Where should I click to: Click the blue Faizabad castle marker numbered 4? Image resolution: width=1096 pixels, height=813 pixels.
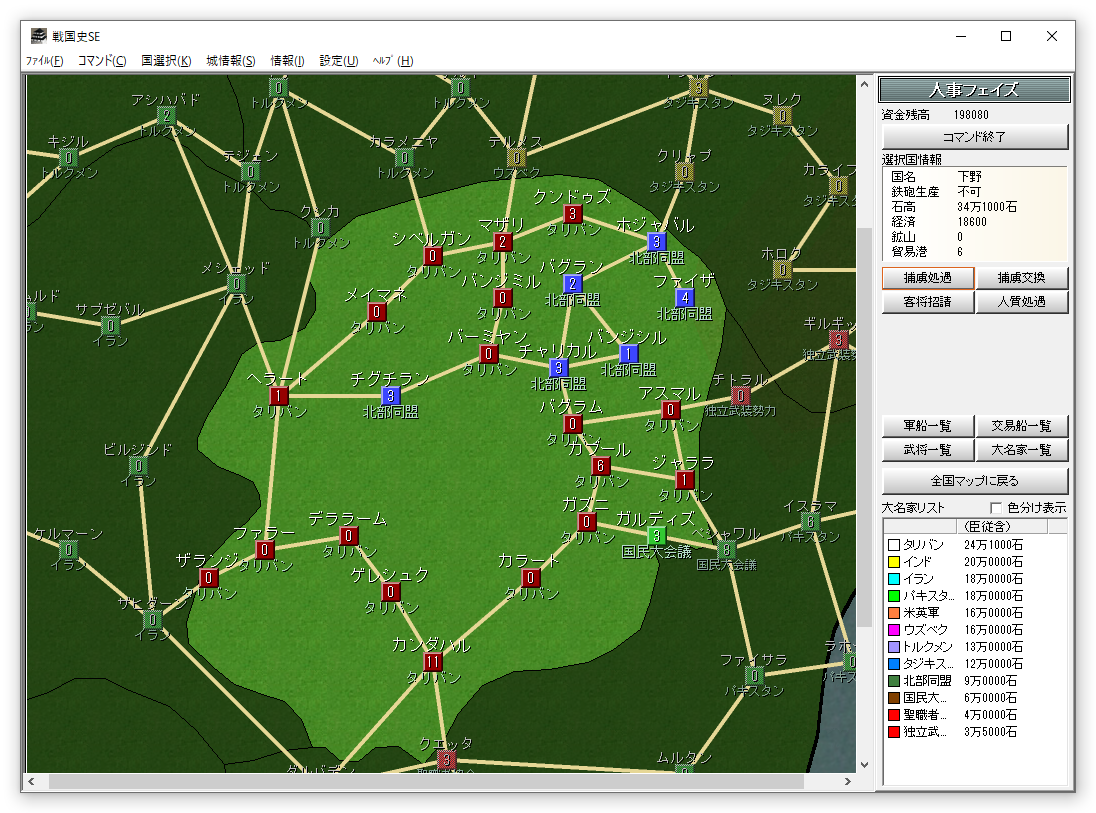coord(685,298)
